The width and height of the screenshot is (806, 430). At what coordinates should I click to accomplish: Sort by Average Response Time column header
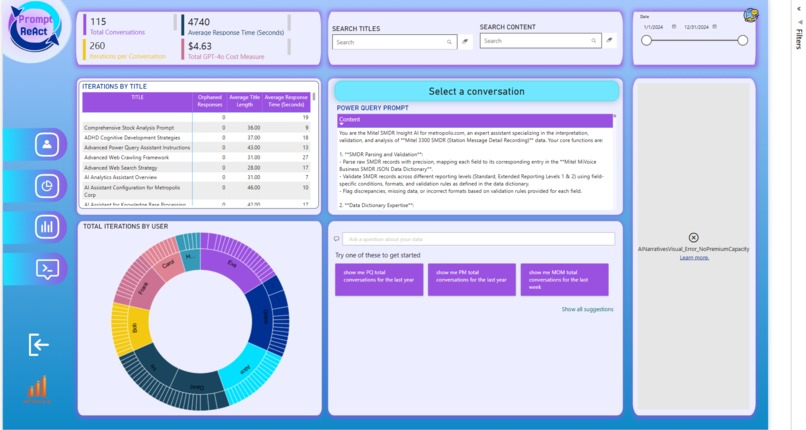pyautogui.click(x=286, y=102)
